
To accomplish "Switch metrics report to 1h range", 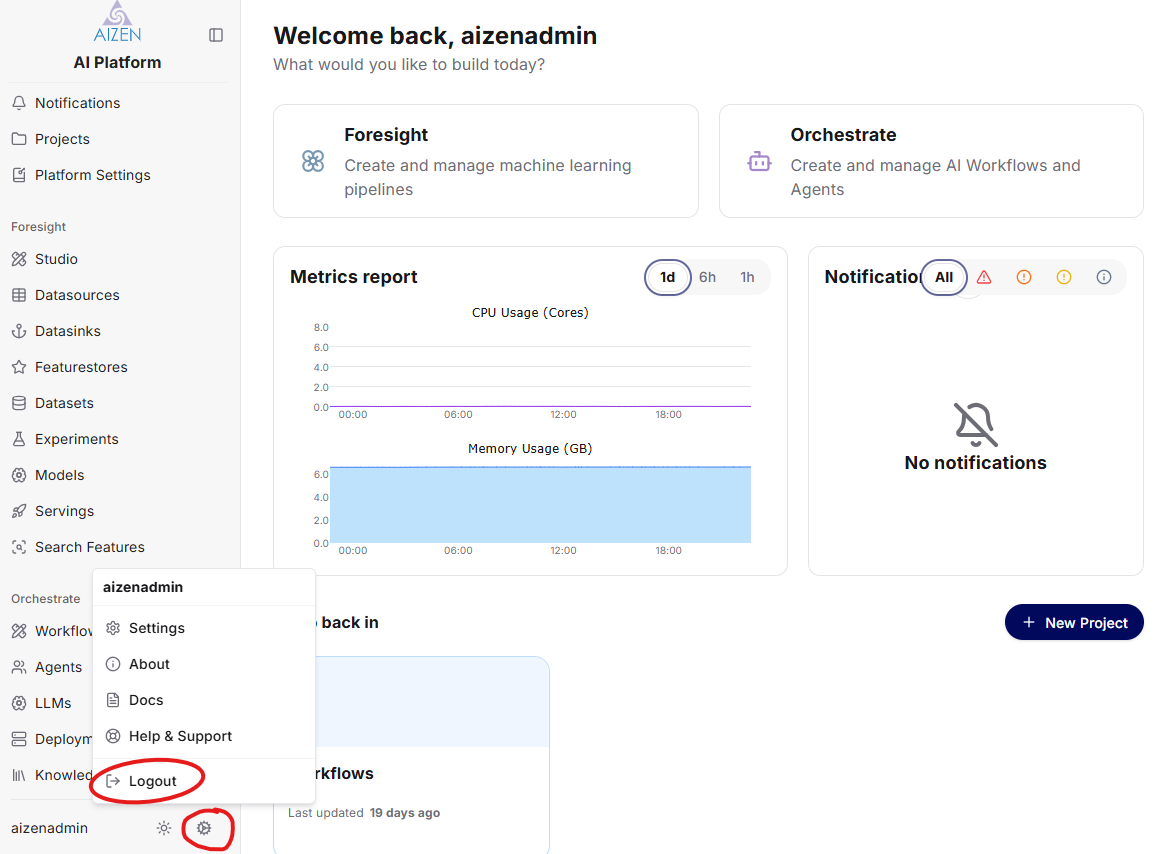I will 747,277.
